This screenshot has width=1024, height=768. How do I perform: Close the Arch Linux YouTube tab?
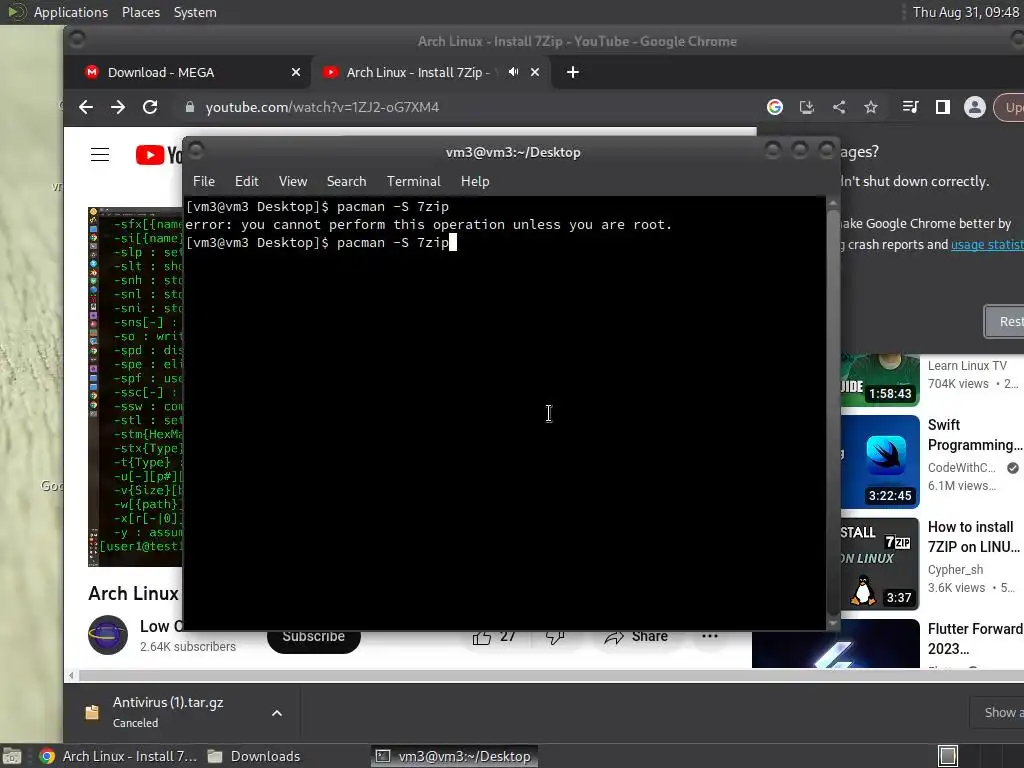click(535, 72)
